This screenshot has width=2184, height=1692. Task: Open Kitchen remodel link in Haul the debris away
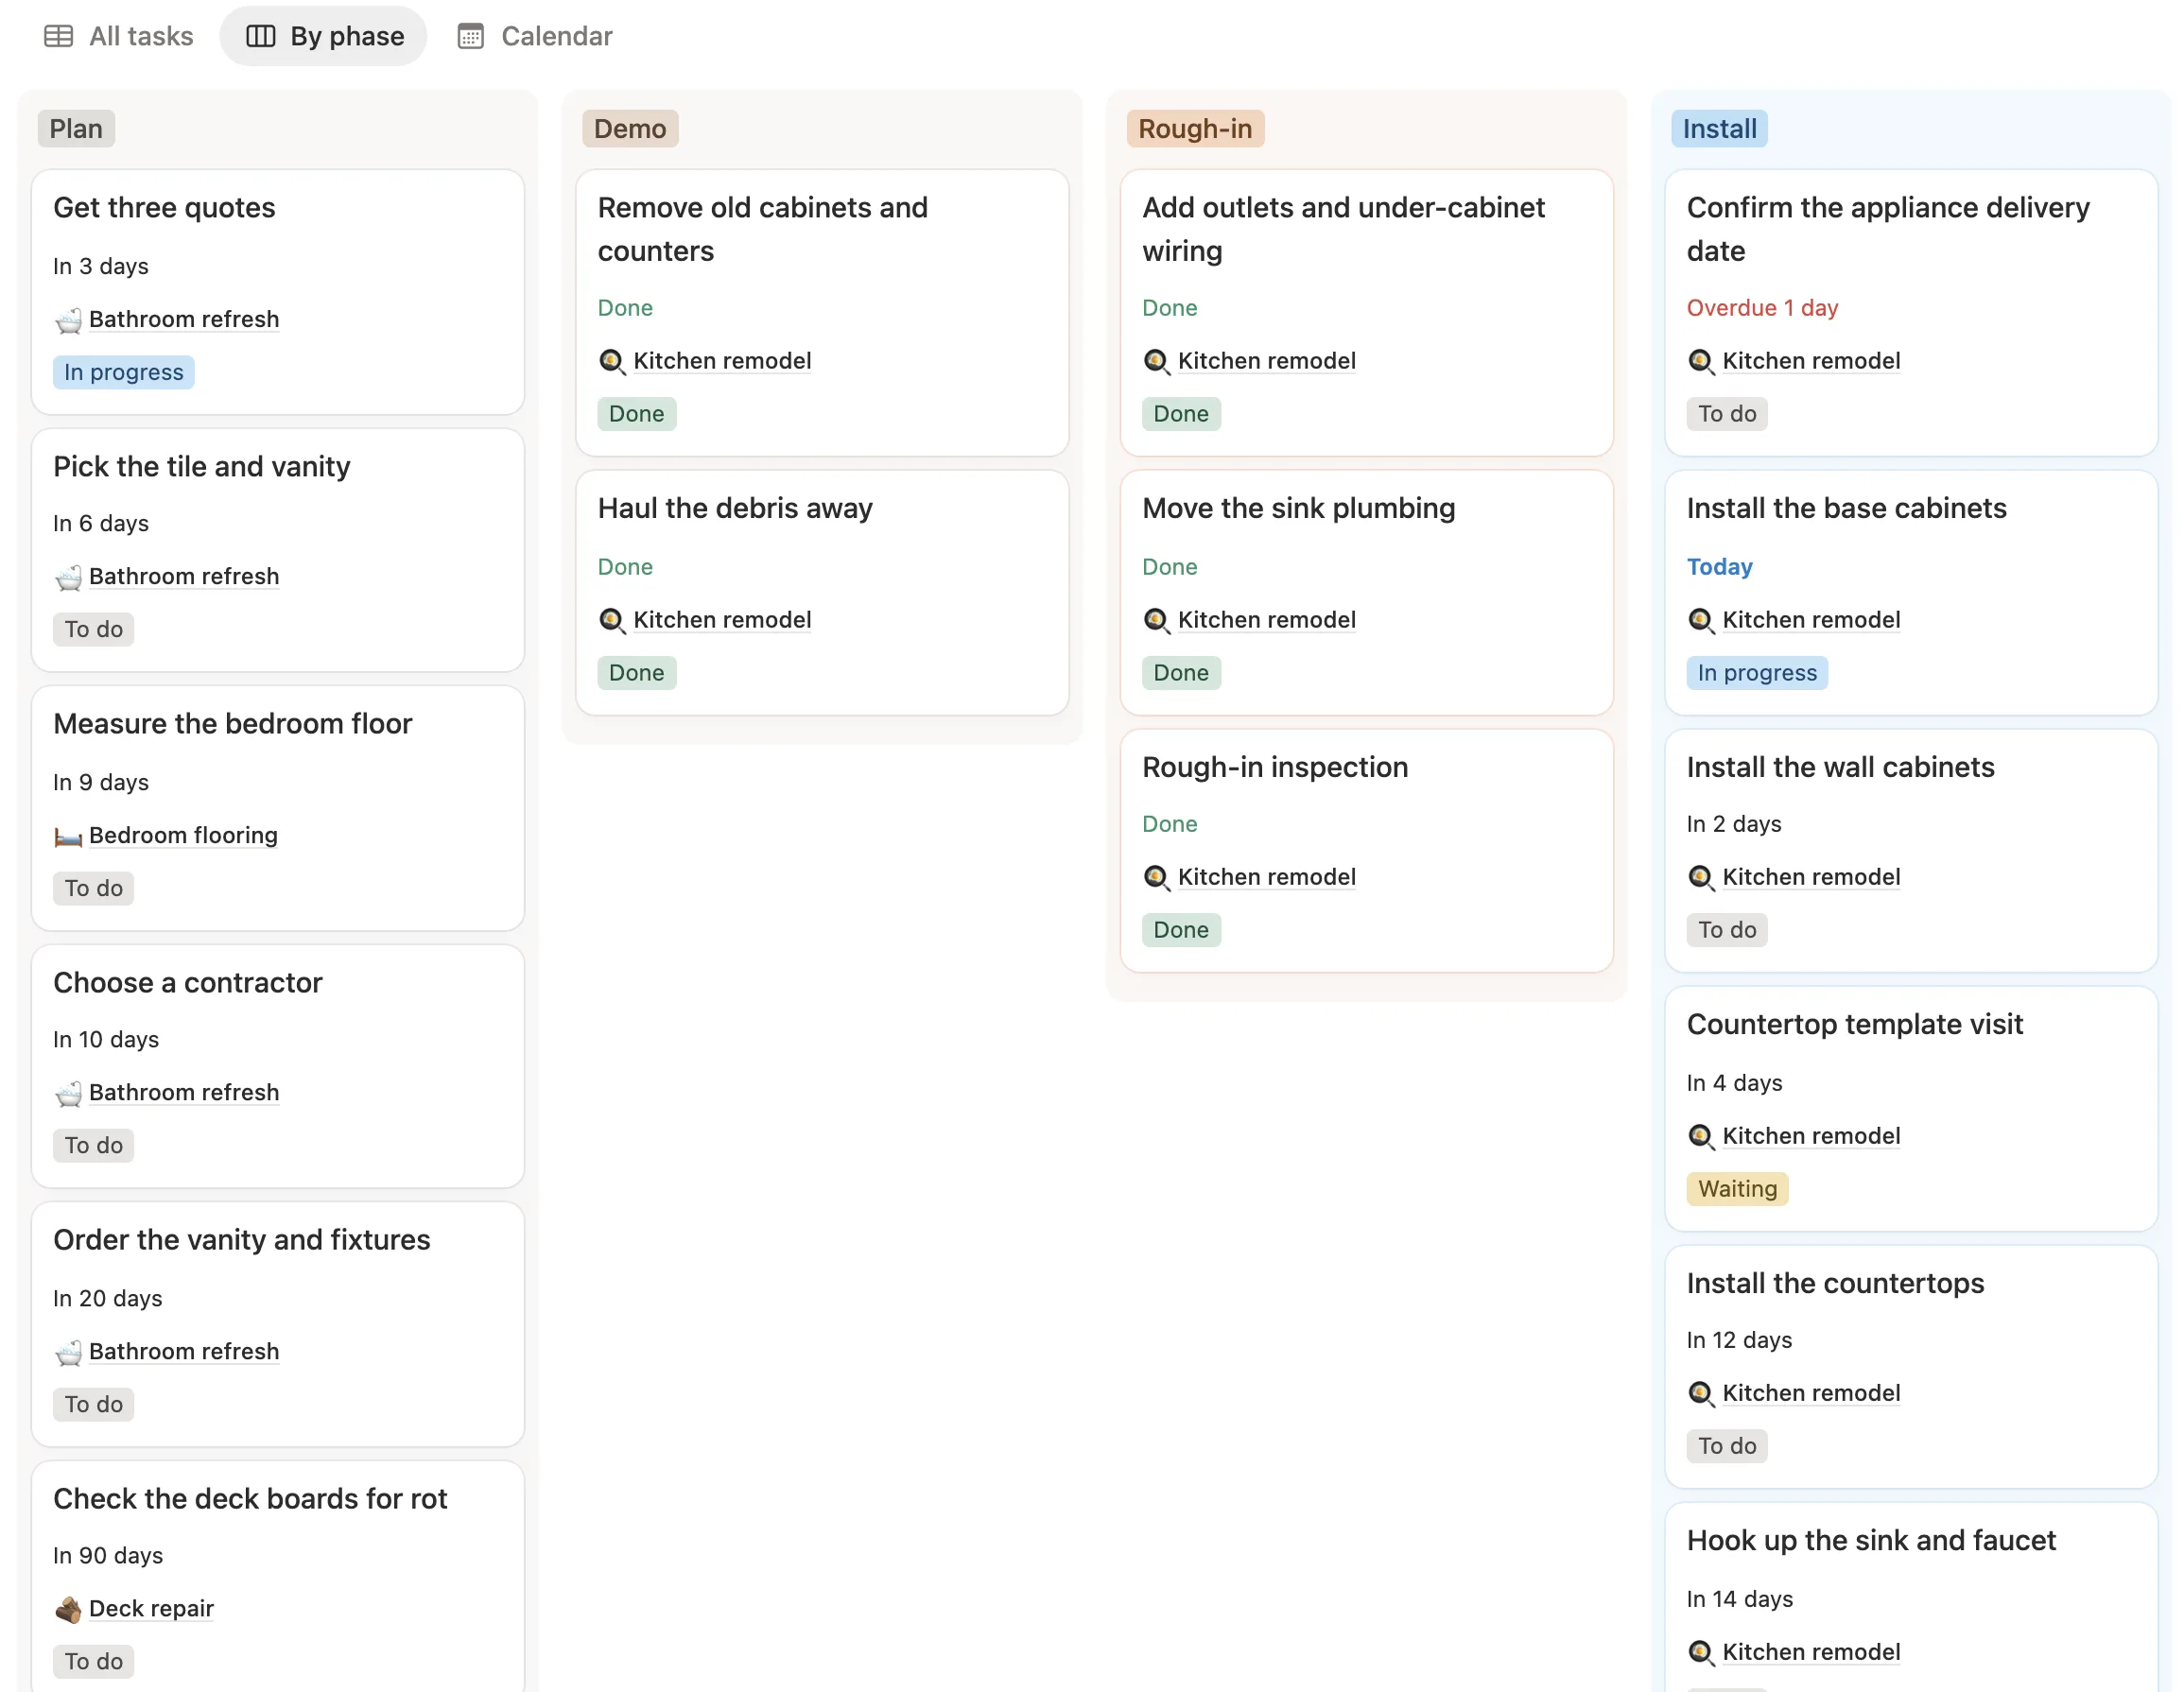[x=722, y=620]
